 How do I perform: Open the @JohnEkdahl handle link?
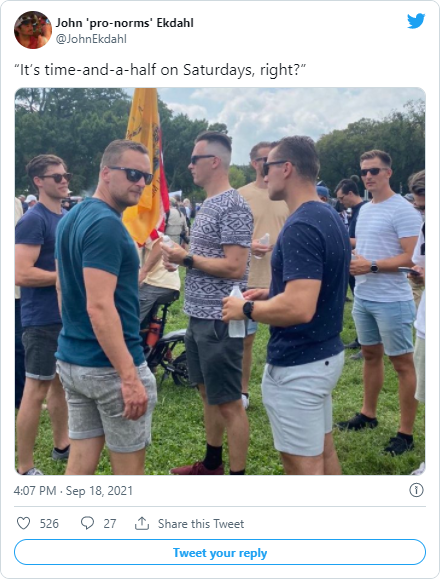coord(91,39)
